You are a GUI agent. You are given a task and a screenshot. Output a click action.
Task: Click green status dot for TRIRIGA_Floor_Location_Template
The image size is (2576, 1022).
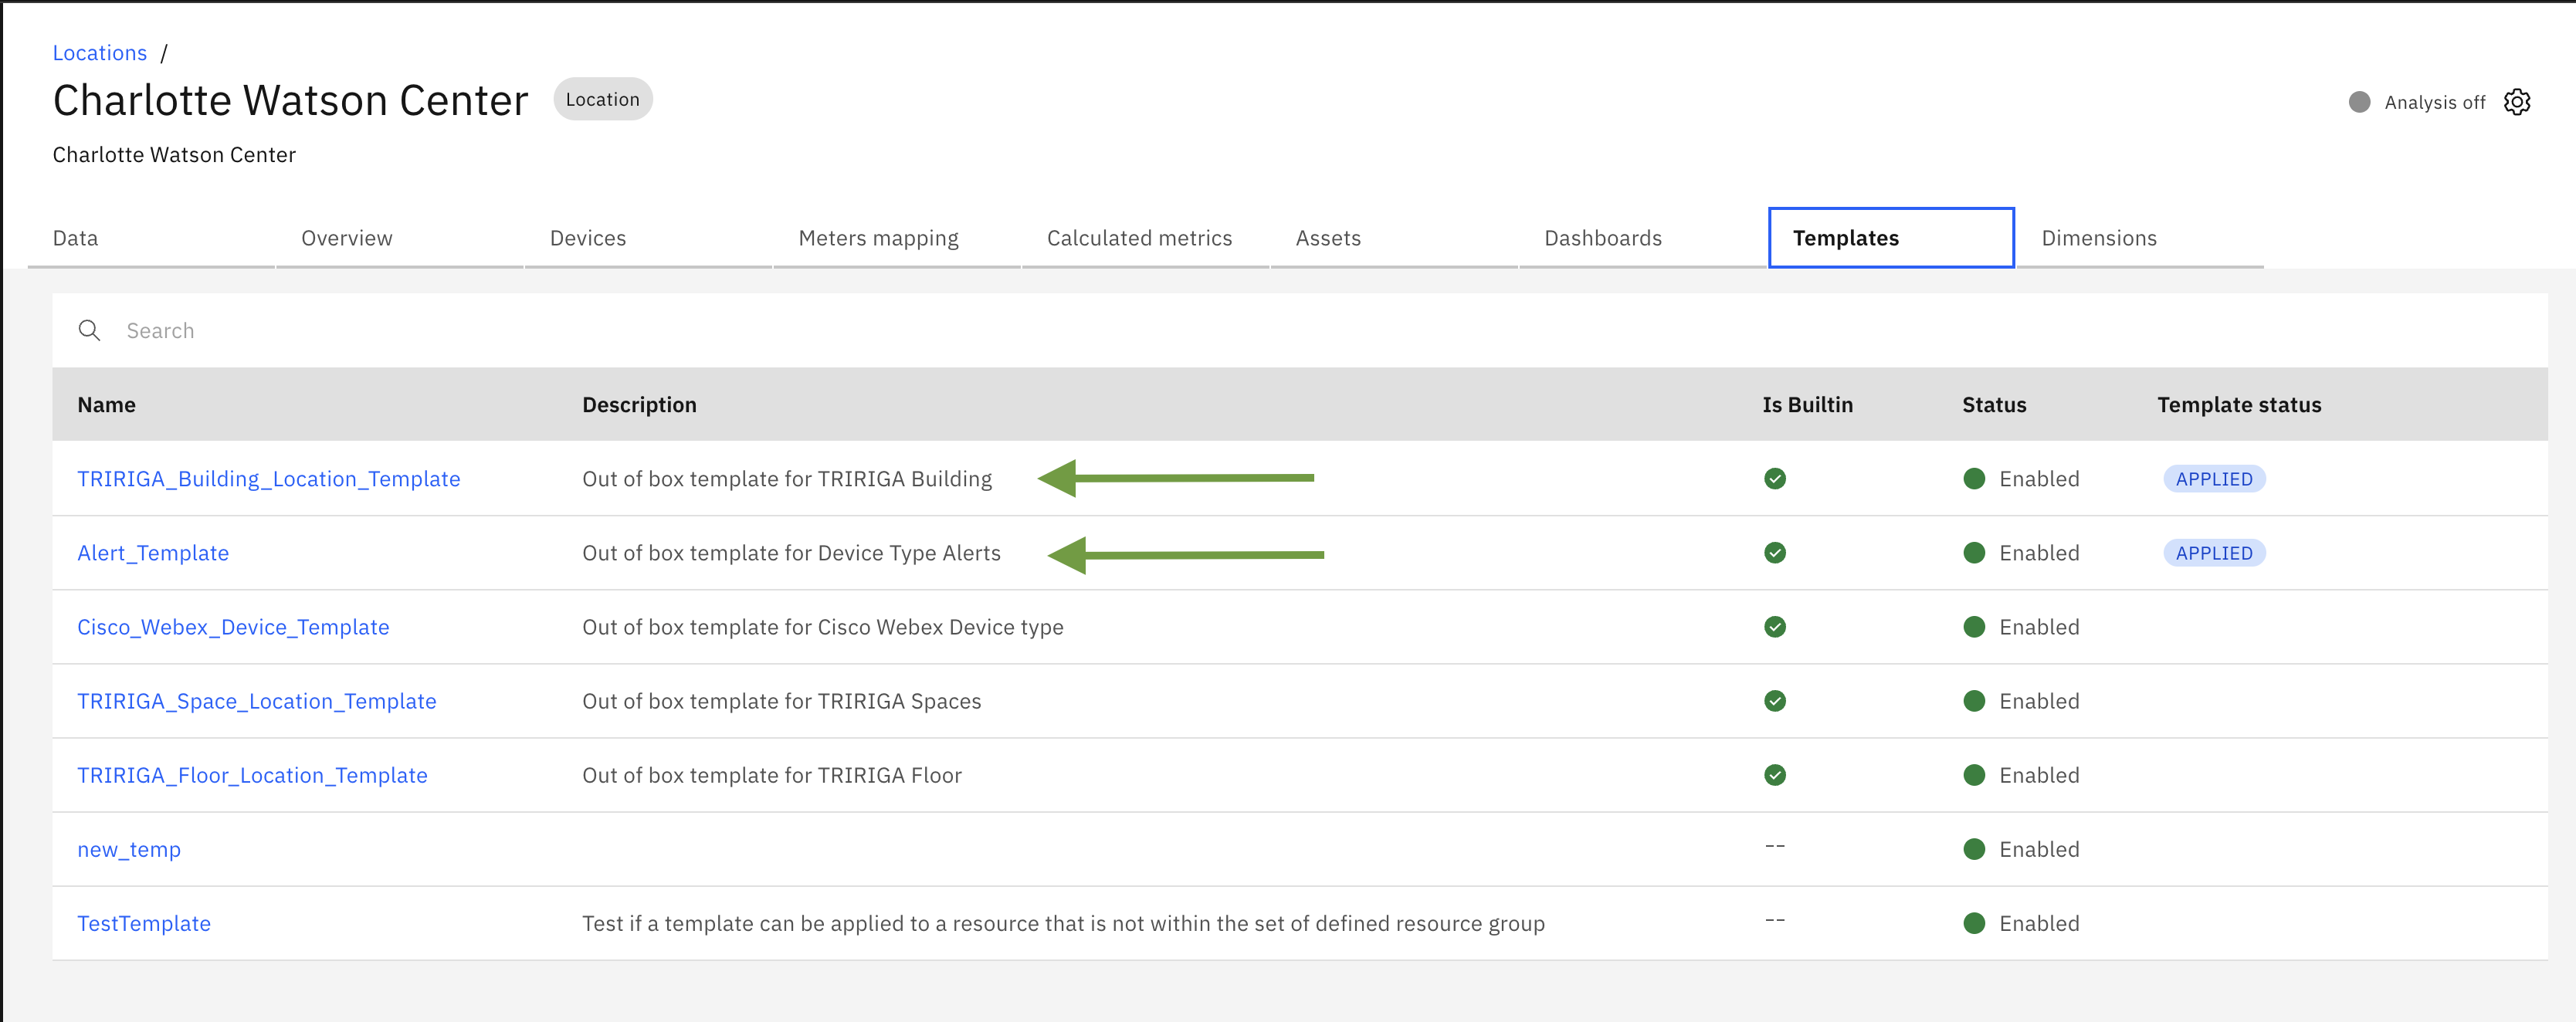click(1974, 775)
